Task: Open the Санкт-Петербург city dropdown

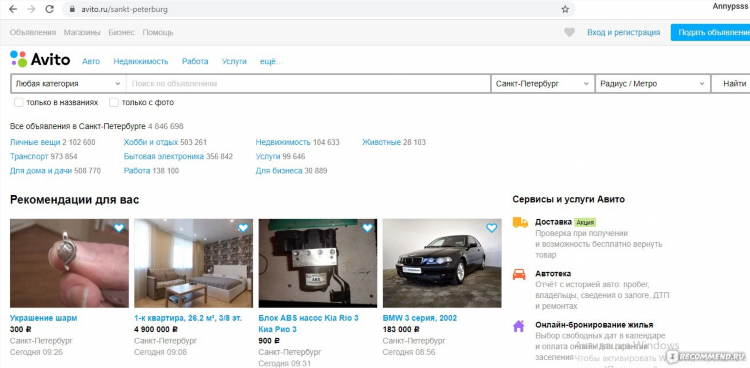Action: (x=542, y=84)
